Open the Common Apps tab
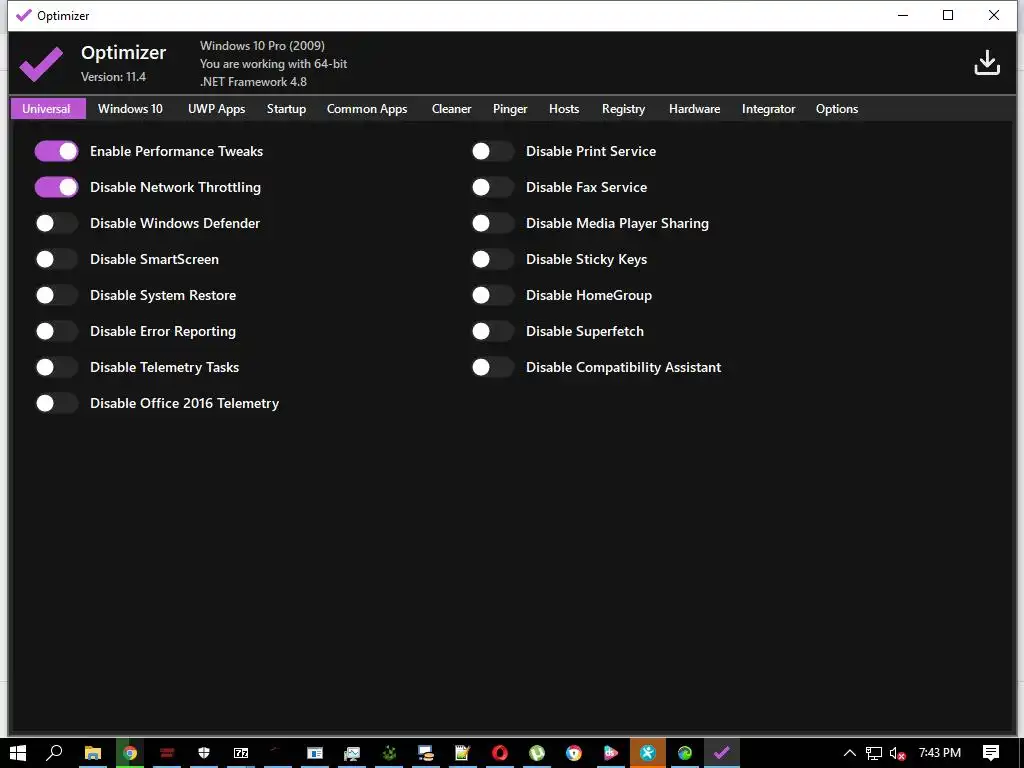This screenshot has width=1024, height=768. coord(367,109)
